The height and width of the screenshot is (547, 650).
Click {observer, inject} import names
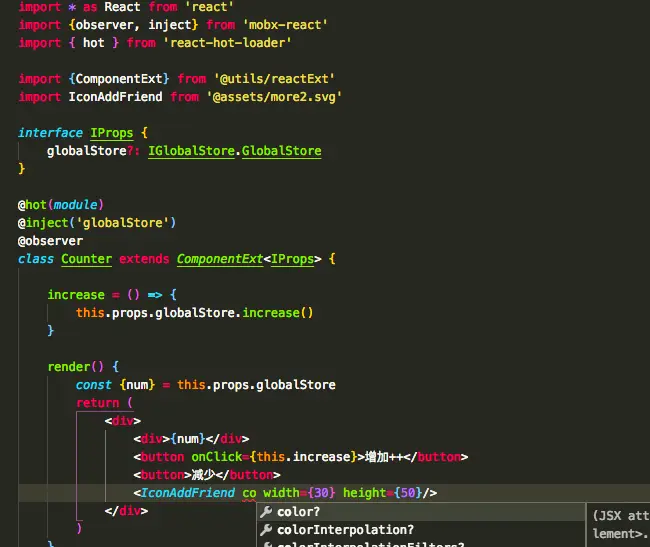click(133, 24)
